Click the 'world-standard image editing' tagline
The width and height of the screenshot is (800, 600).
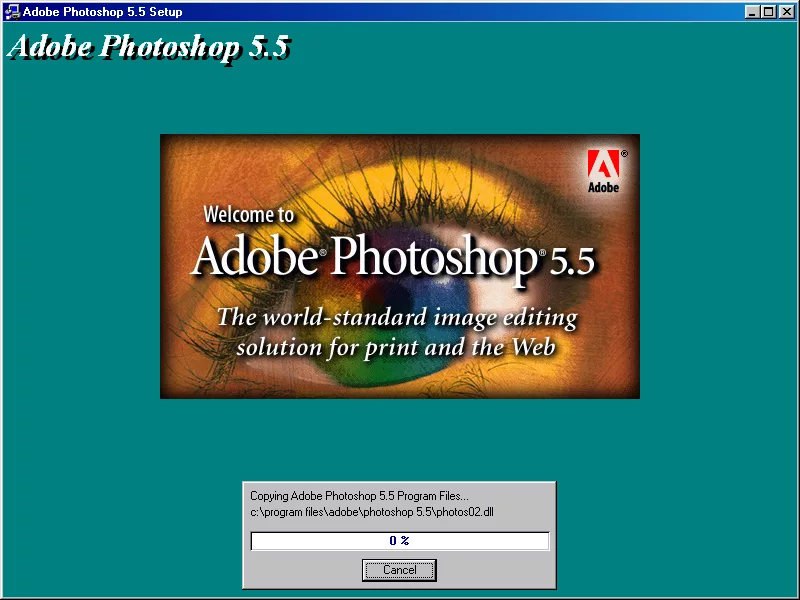pyautogui.click(x=398, y=332)
